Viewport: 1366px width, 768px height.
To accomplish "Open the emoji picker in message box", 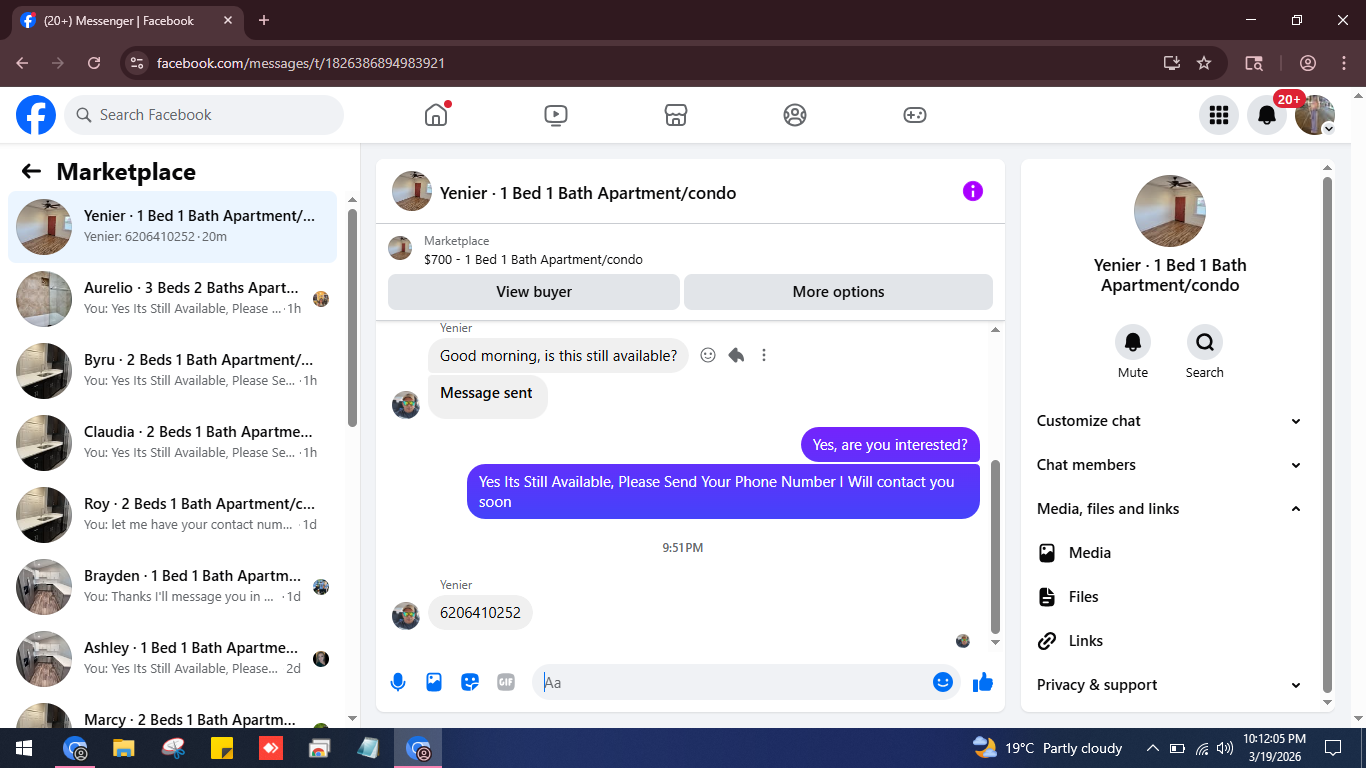I will click(x=942, y=682).
